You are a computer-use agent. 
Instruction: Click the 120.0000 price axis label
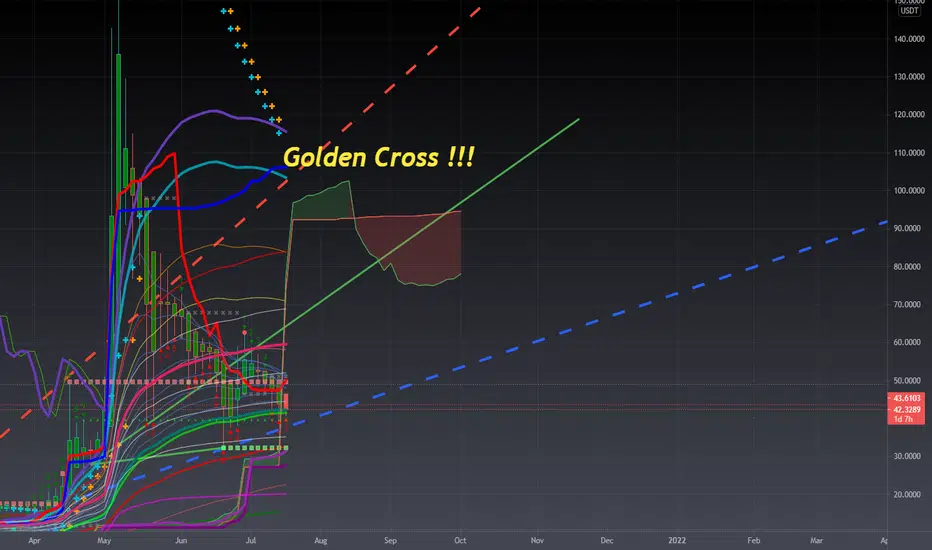909,115
